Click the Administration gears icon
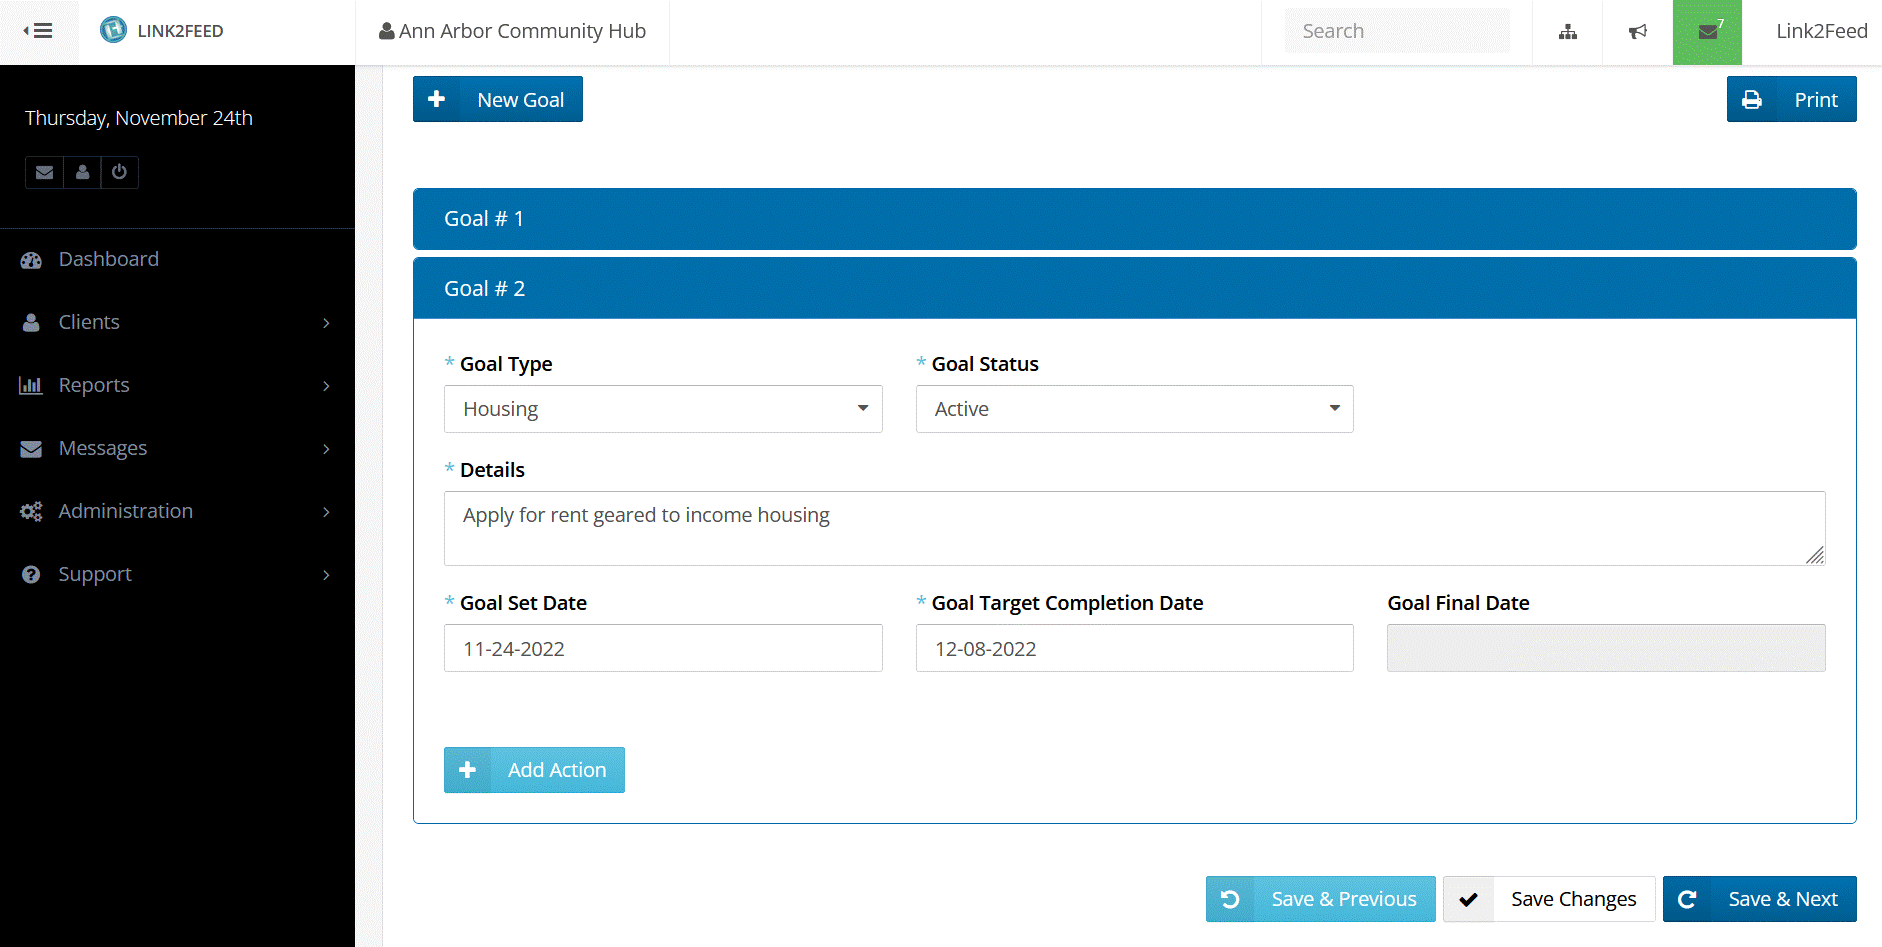 31,511
